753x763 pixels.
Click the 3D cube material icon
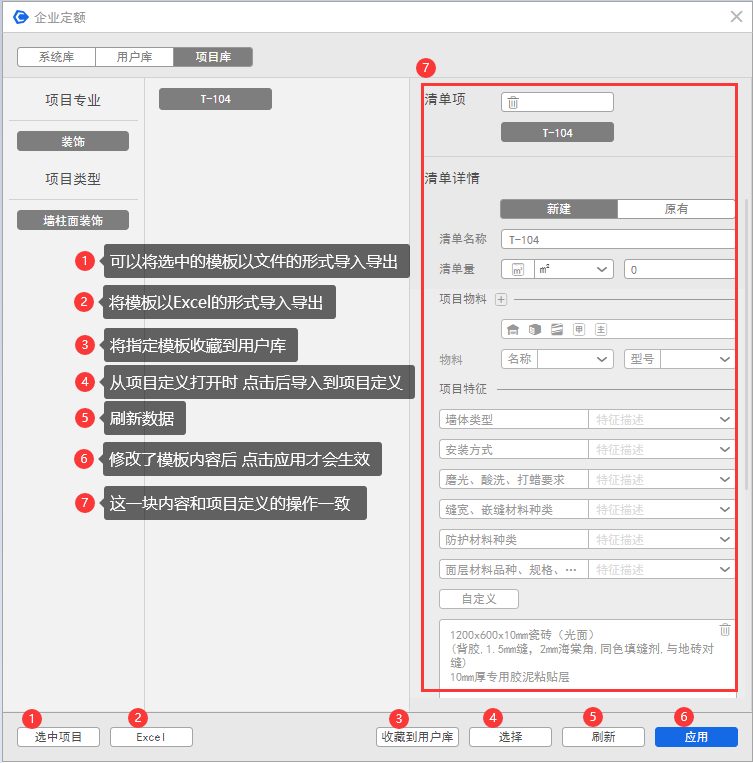click(x=535, y=329)
